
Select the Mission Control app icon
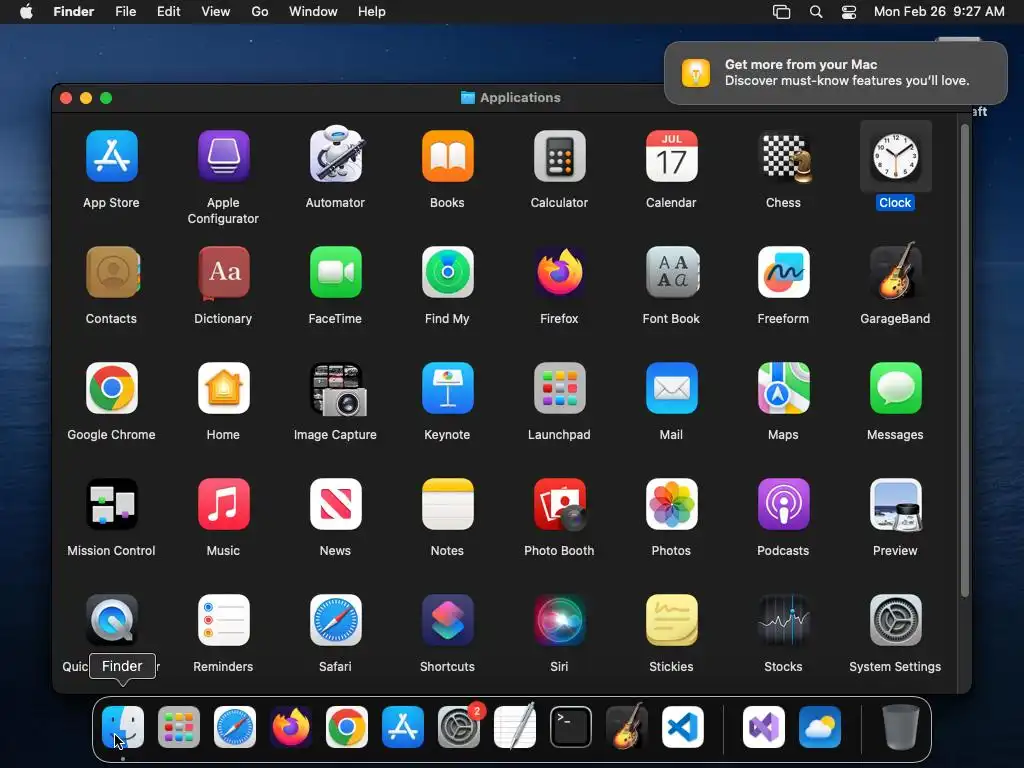coord(112,504)
